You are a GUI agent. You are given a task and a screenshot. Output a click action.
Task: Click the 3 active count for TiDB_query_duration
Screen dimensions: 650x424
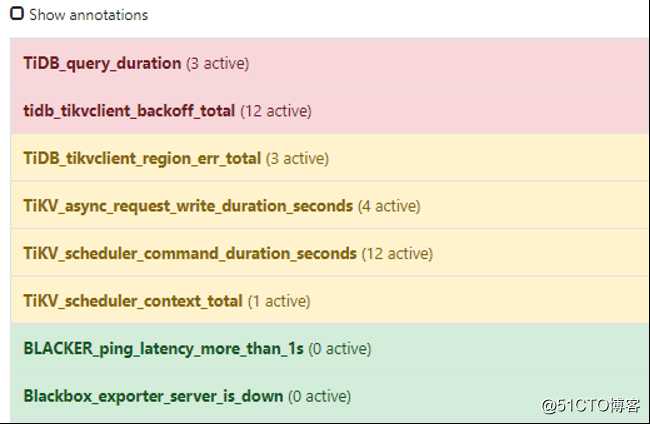217,63
